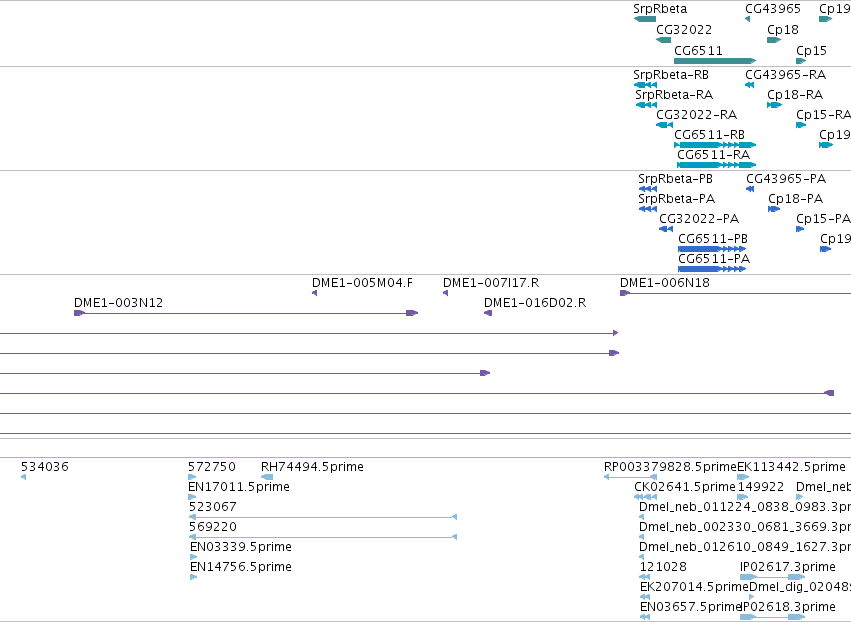Select the long CG6511 gene bar
851x622 pixels.
pos(715,61)
